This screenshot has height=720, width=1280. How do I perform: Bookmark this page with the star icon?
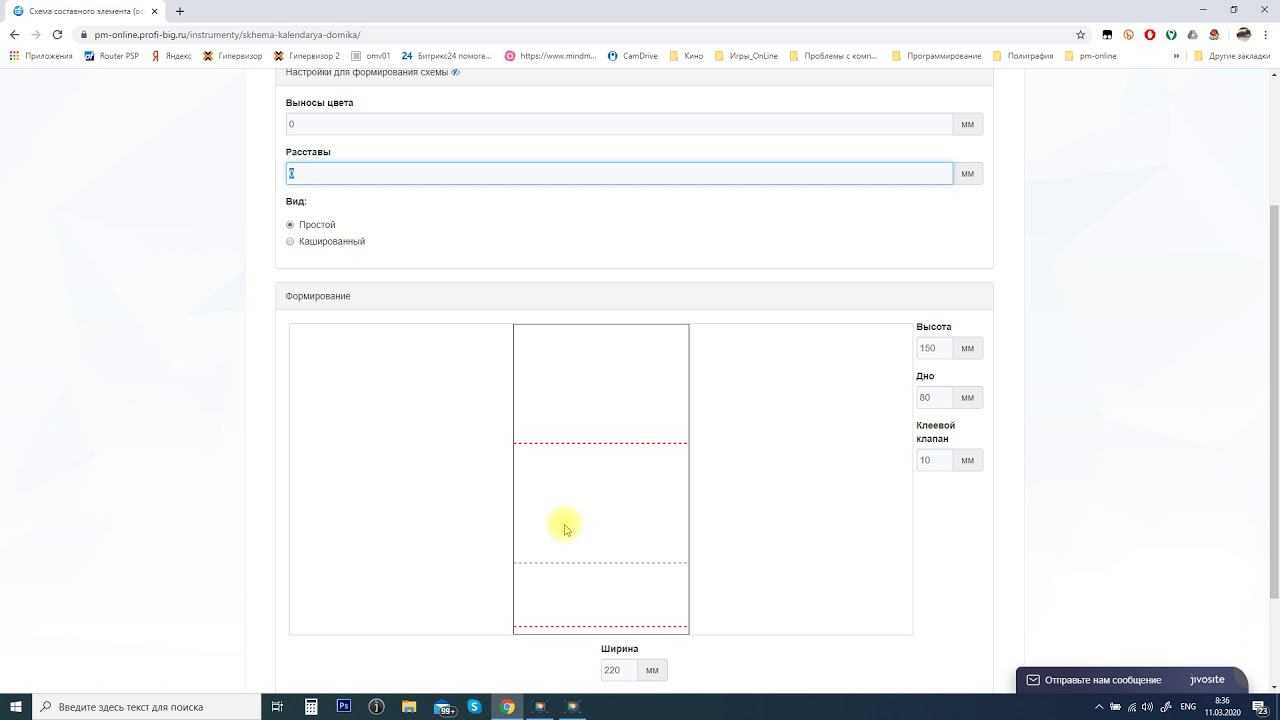pos(1080,34)
